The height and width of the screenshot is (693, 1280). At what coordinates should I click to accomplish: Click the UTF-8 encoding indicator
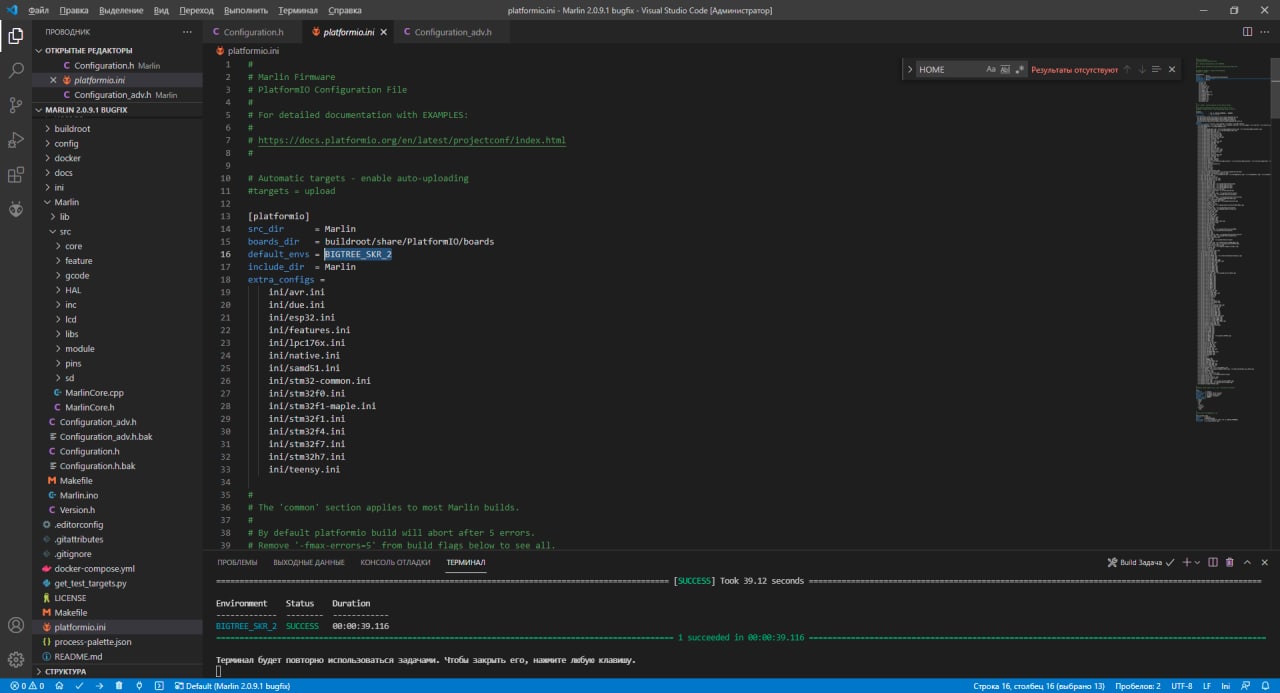coord(1181,686)
